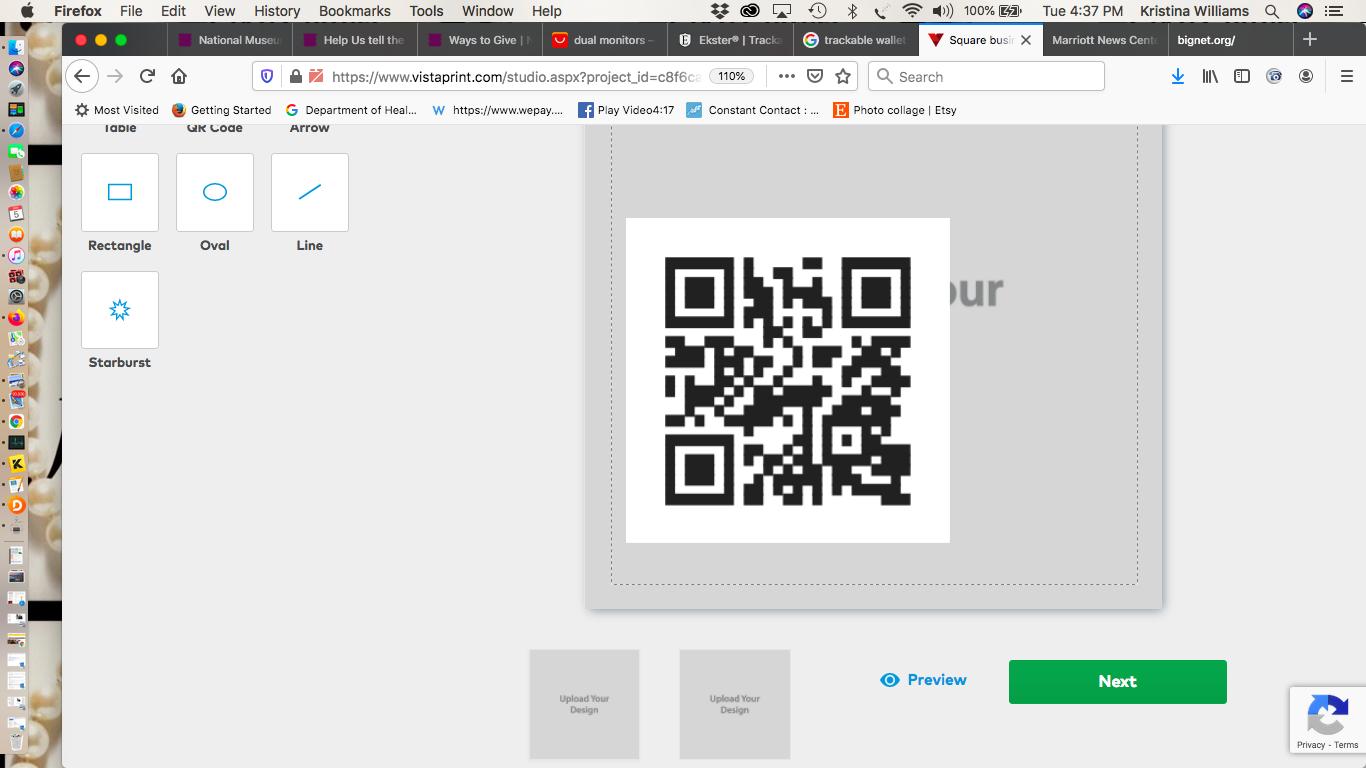Open the Most Visited bookmarks folder
This screenshot has width=1366, height=768.
(x=117, y=110)
